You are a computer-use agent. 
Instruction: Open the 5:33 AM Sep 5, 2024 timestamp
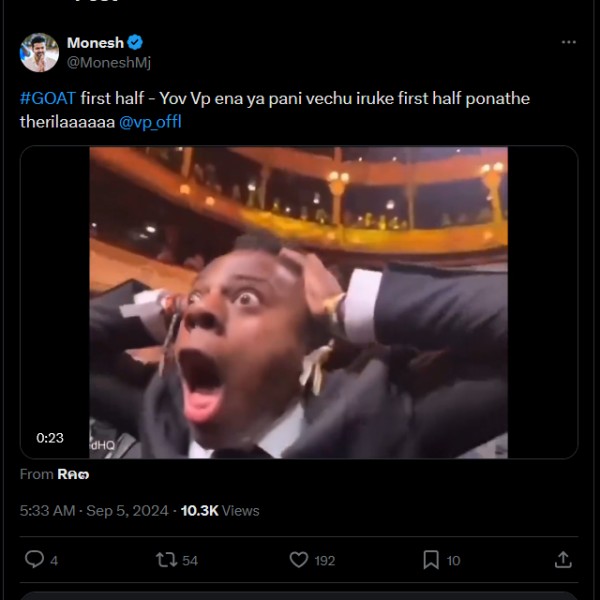pos(94,510)
